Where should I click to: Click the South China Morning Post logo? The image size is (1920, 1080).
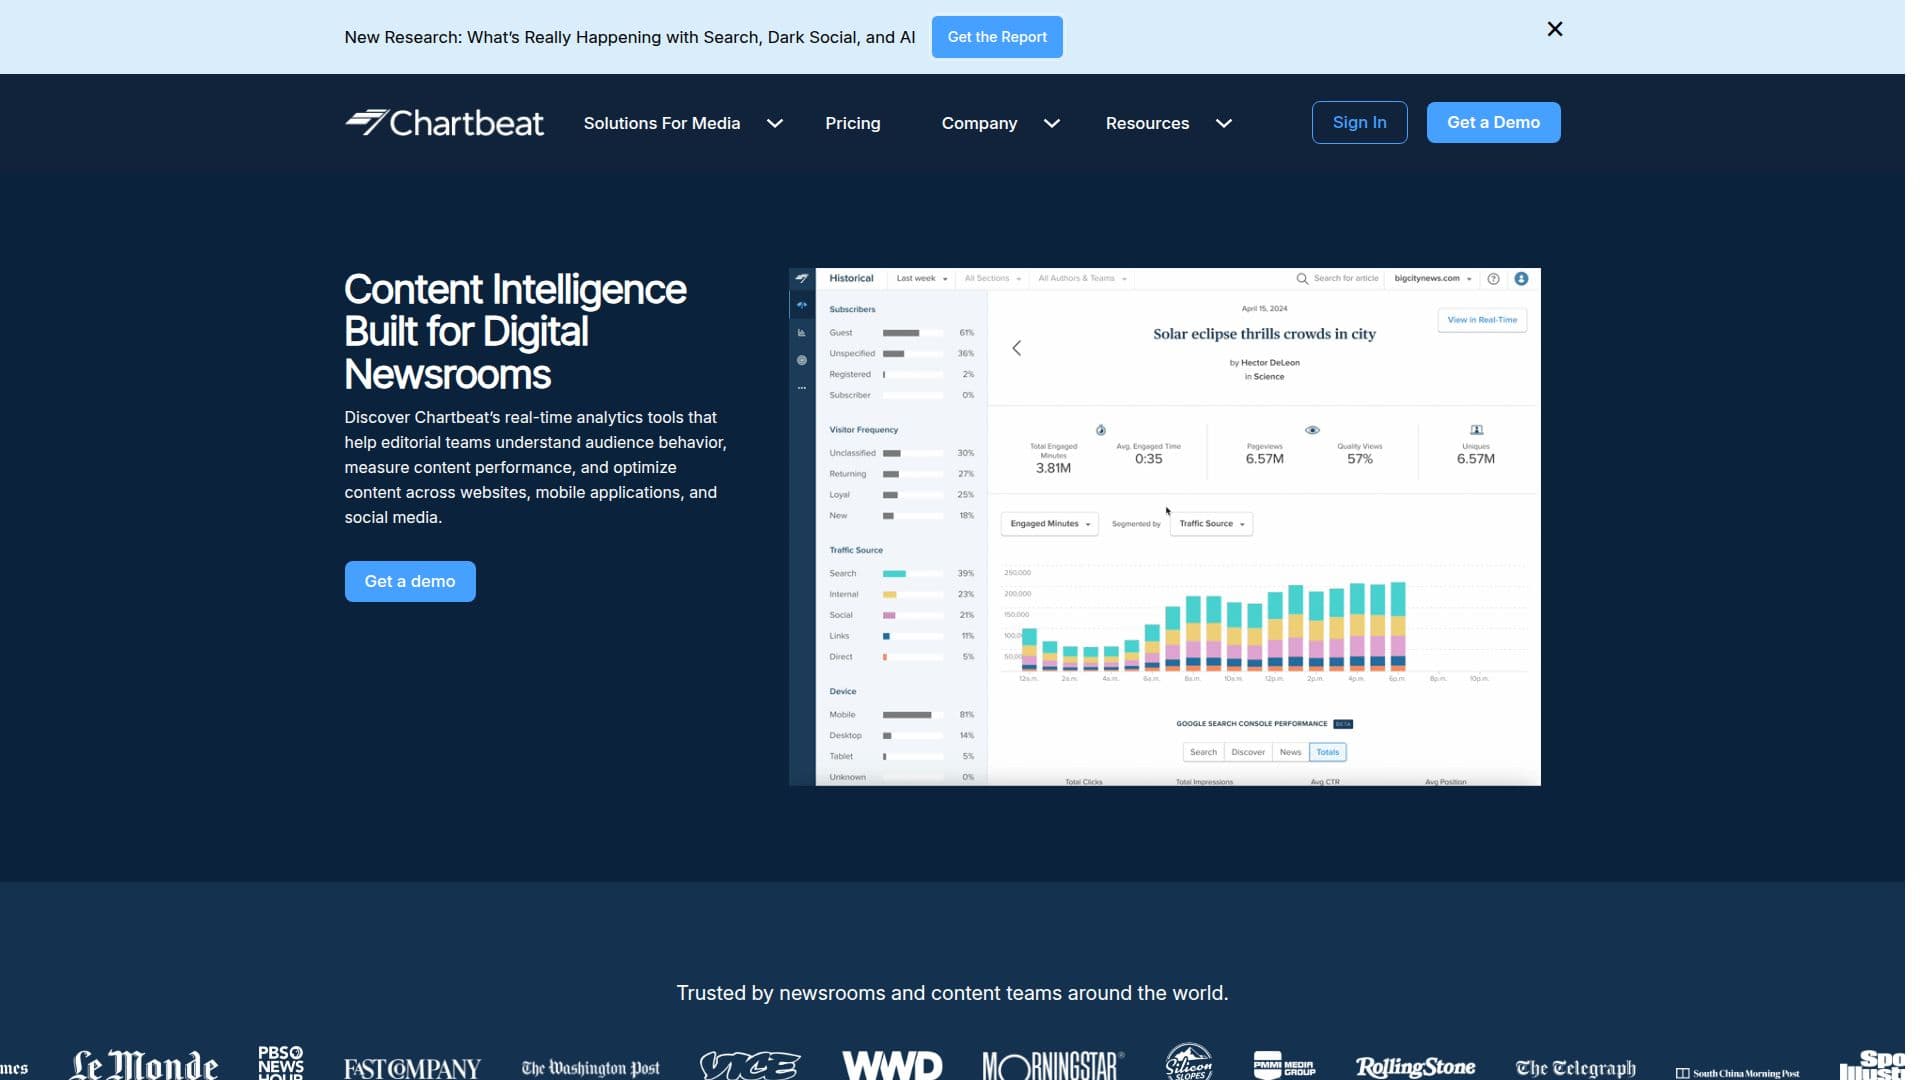coord(1737,1073)
